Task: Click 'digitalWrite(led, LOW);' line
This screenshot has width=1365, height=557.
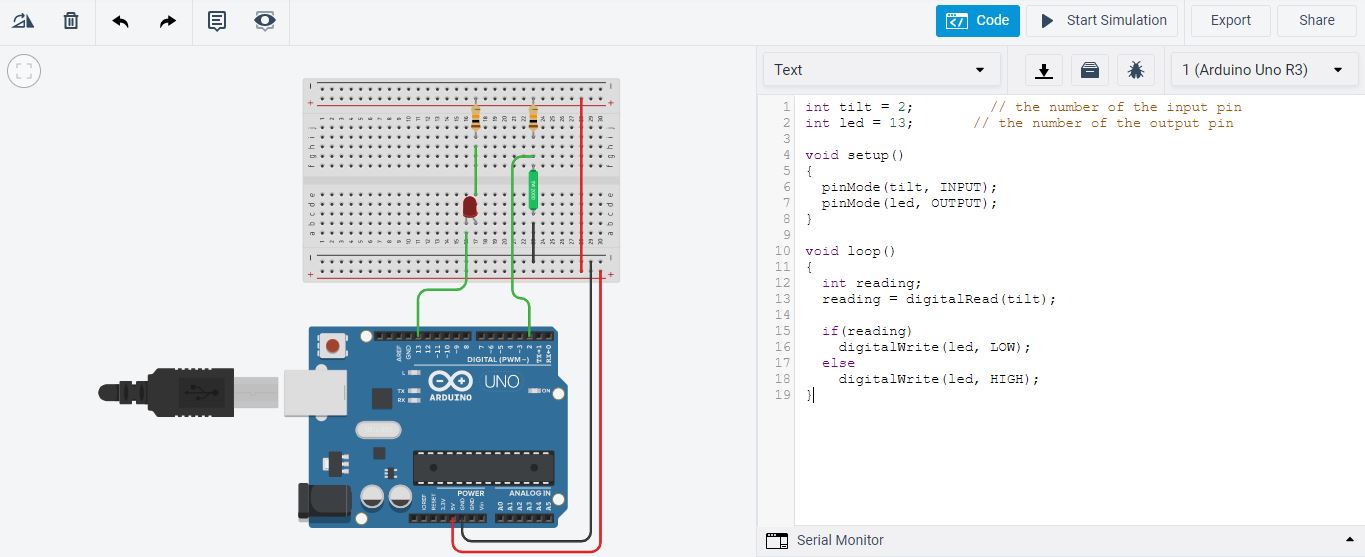Action: 935,347
